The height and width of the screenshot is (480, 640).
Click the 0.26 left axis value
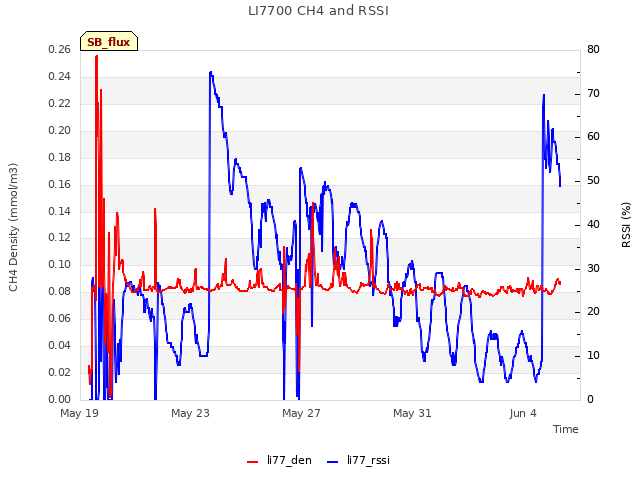[x=60, y=49]
